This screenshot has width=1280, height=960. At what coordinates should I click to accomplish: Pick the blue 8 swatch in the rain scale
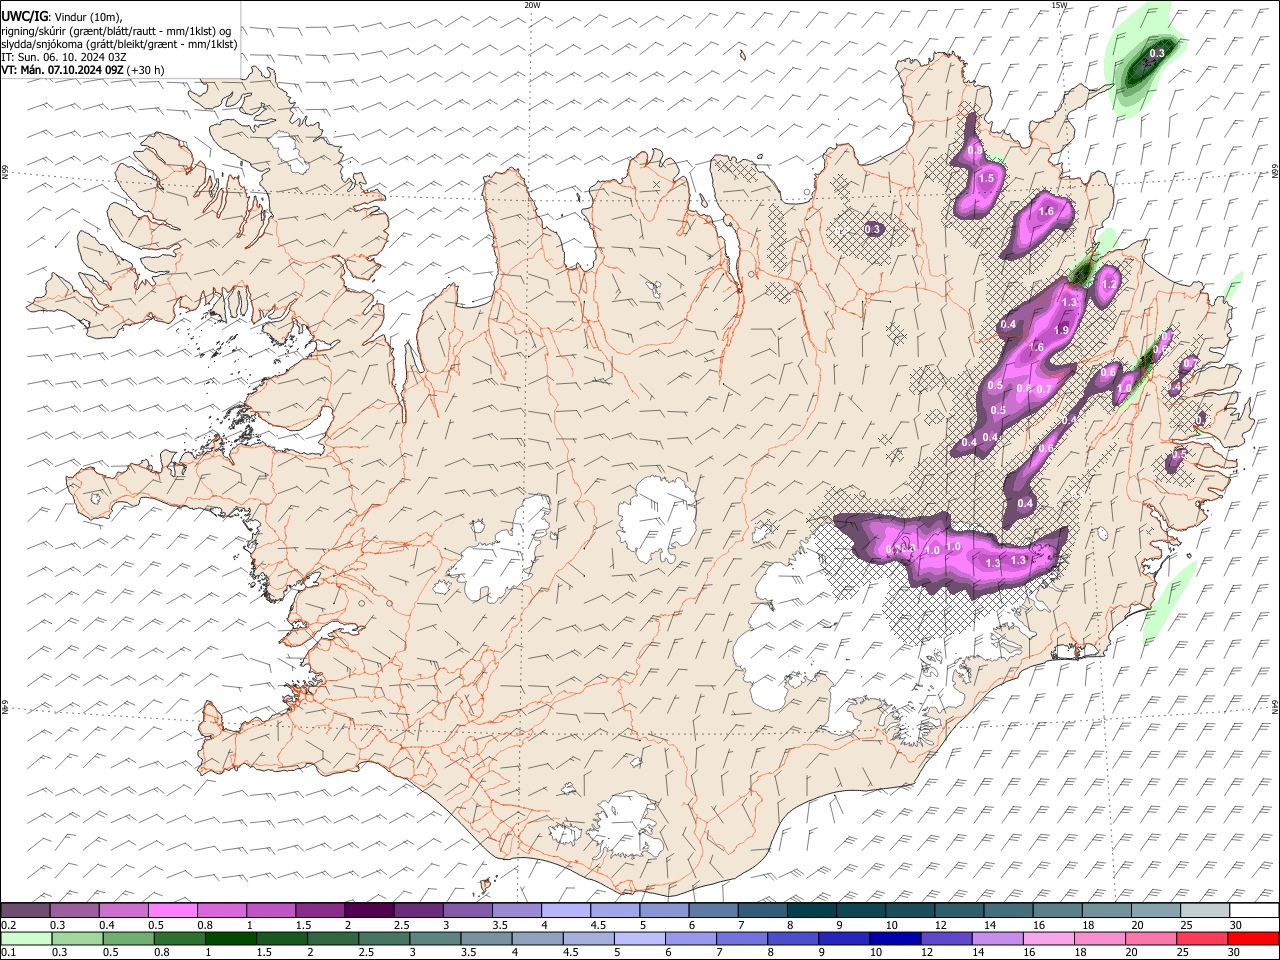pyautogui.click(x=792, y=938)
